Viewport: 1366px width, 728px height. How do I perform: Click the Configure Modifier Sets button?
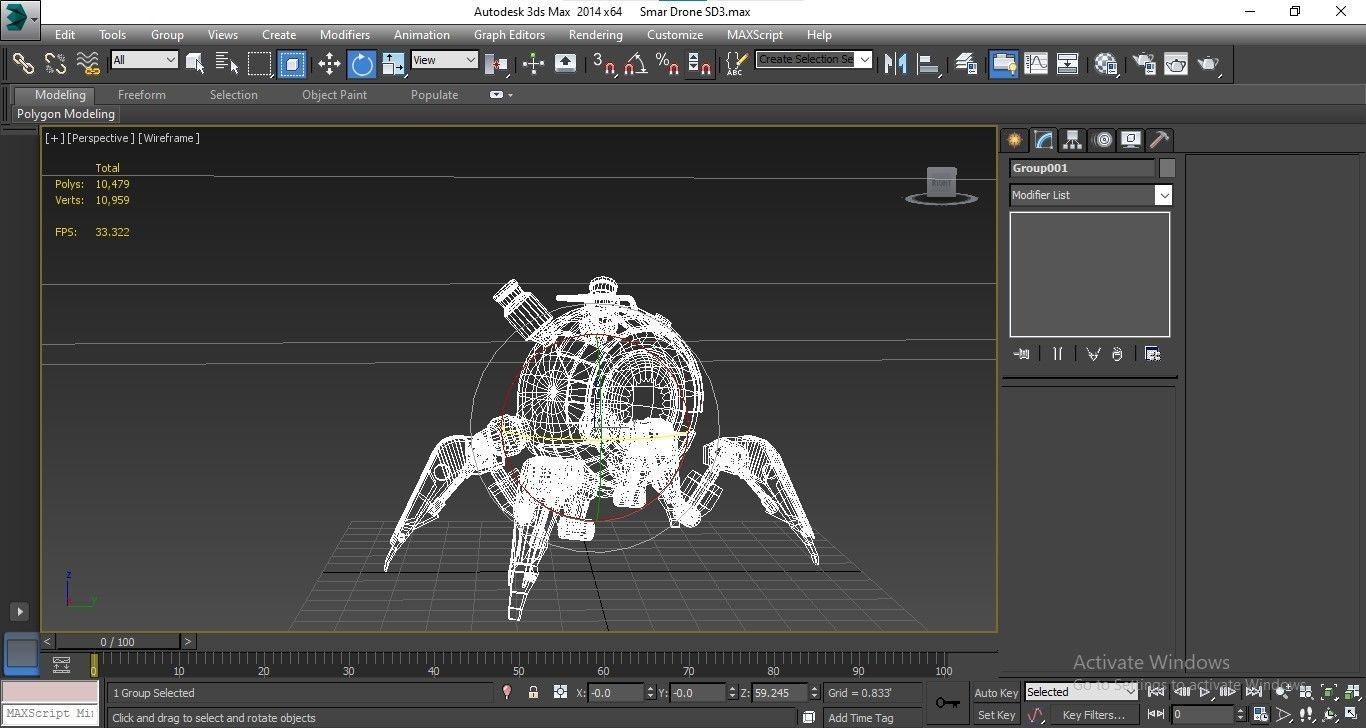pos(1152,354)
